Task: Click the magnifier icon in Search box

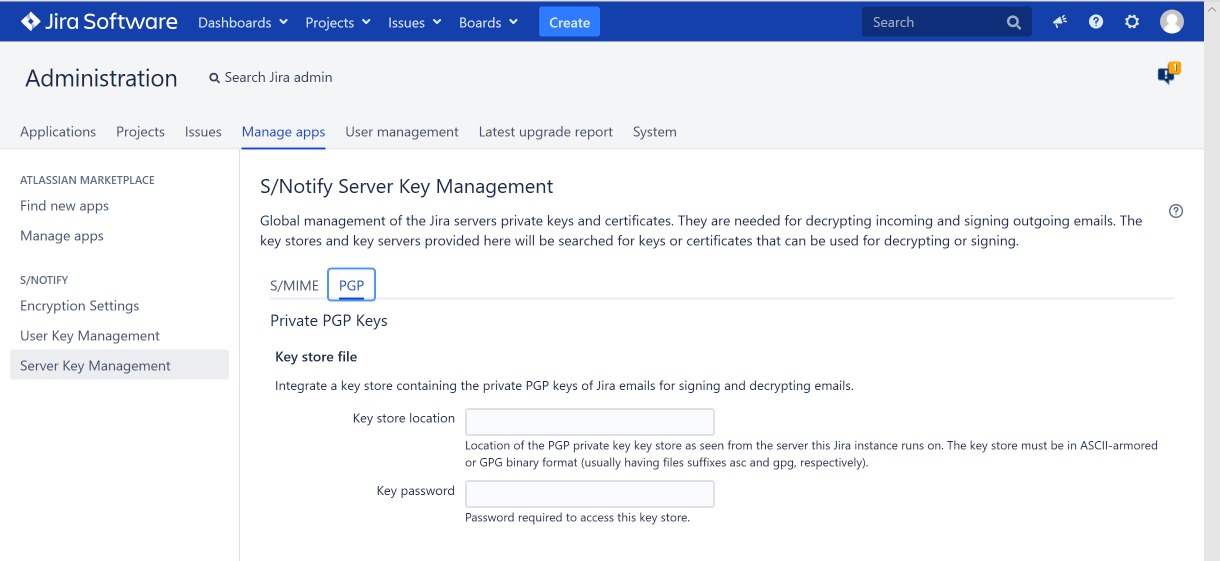Action: [1013, 22]
